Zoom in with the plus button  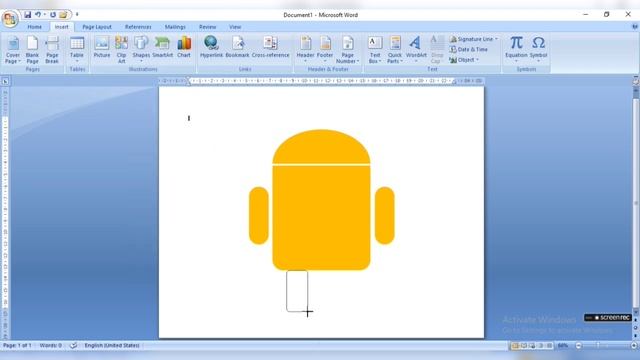click(634, 346)
